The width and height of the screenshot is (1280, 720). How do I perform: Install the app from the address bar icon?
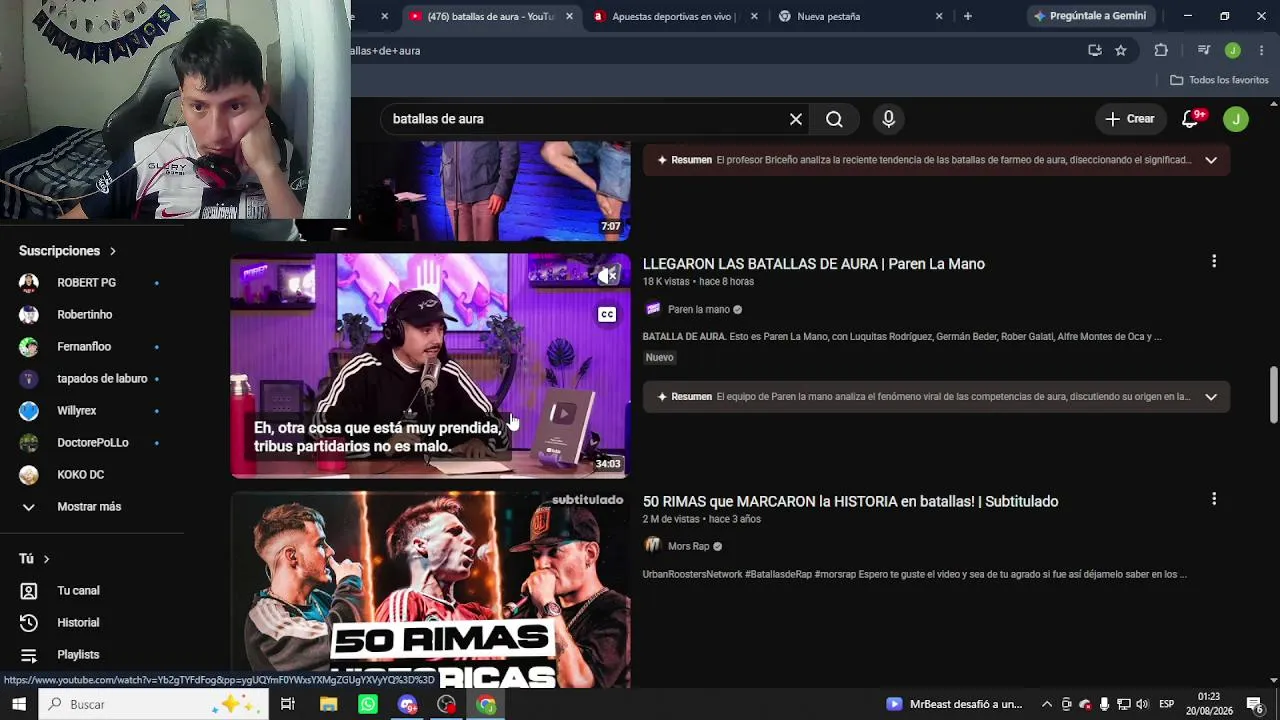[1095, 50]
